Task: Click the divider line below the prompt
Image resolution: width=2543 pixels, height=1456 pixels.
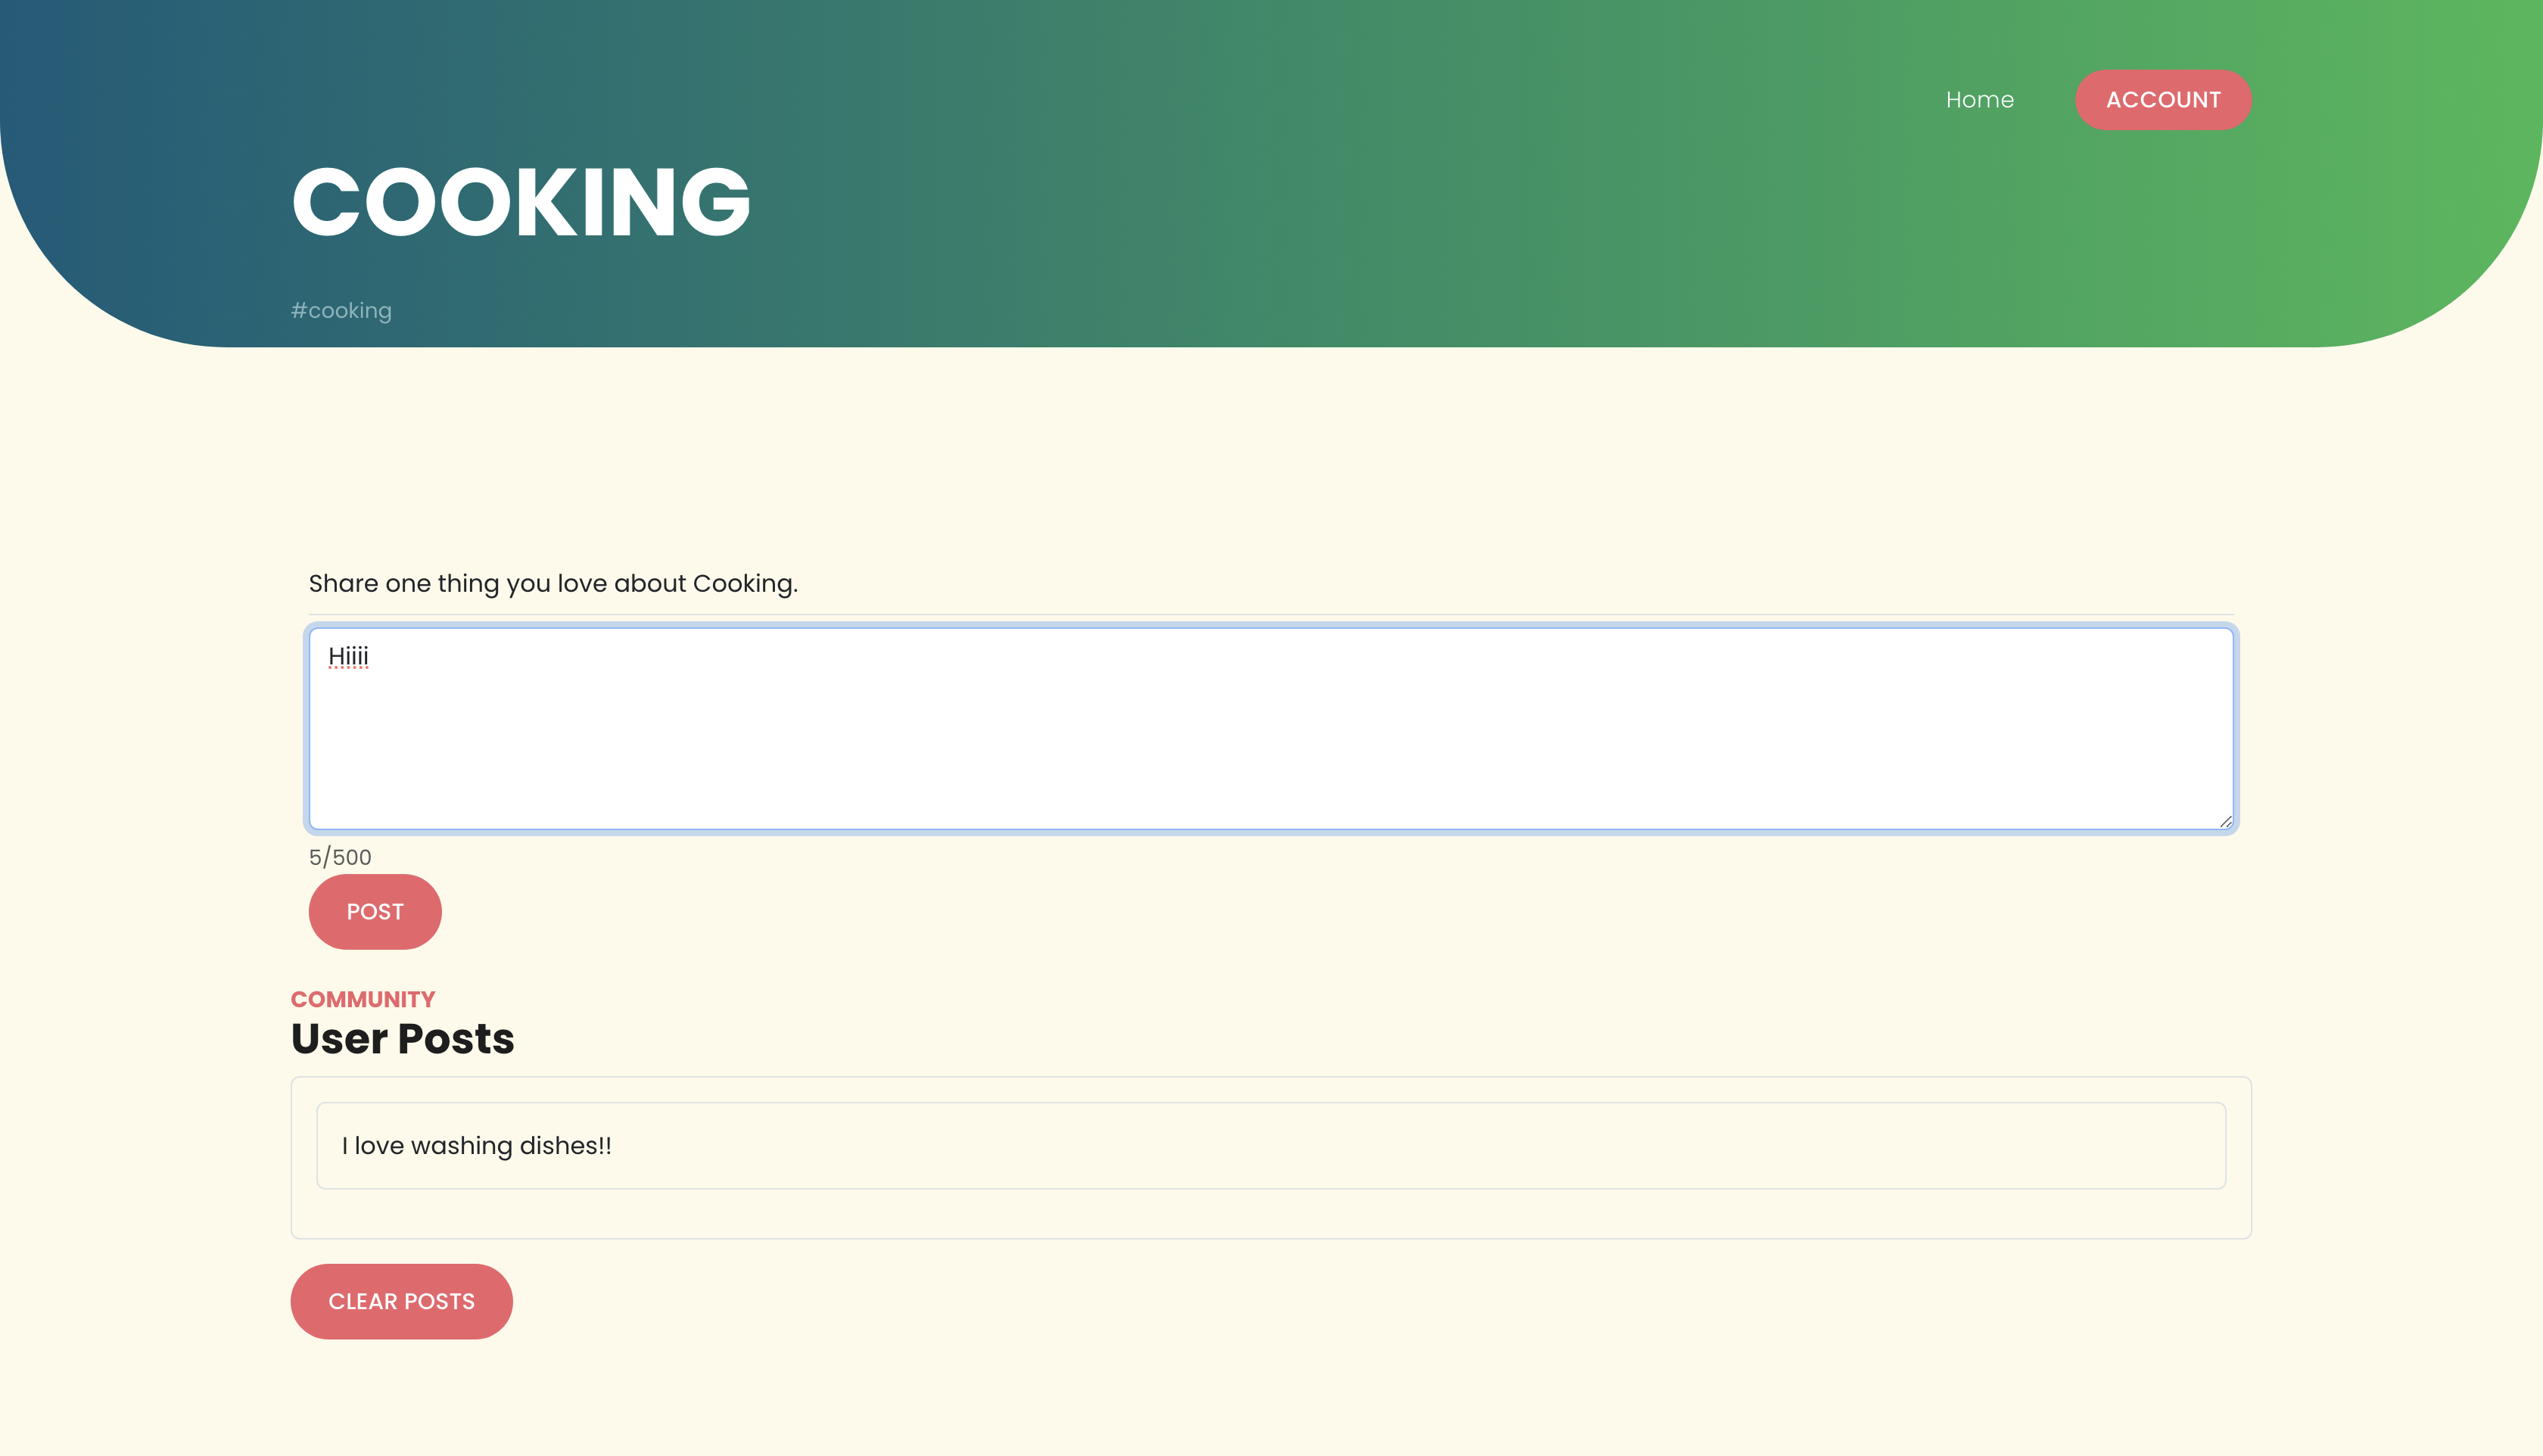Action: (x=1270, y=614)
